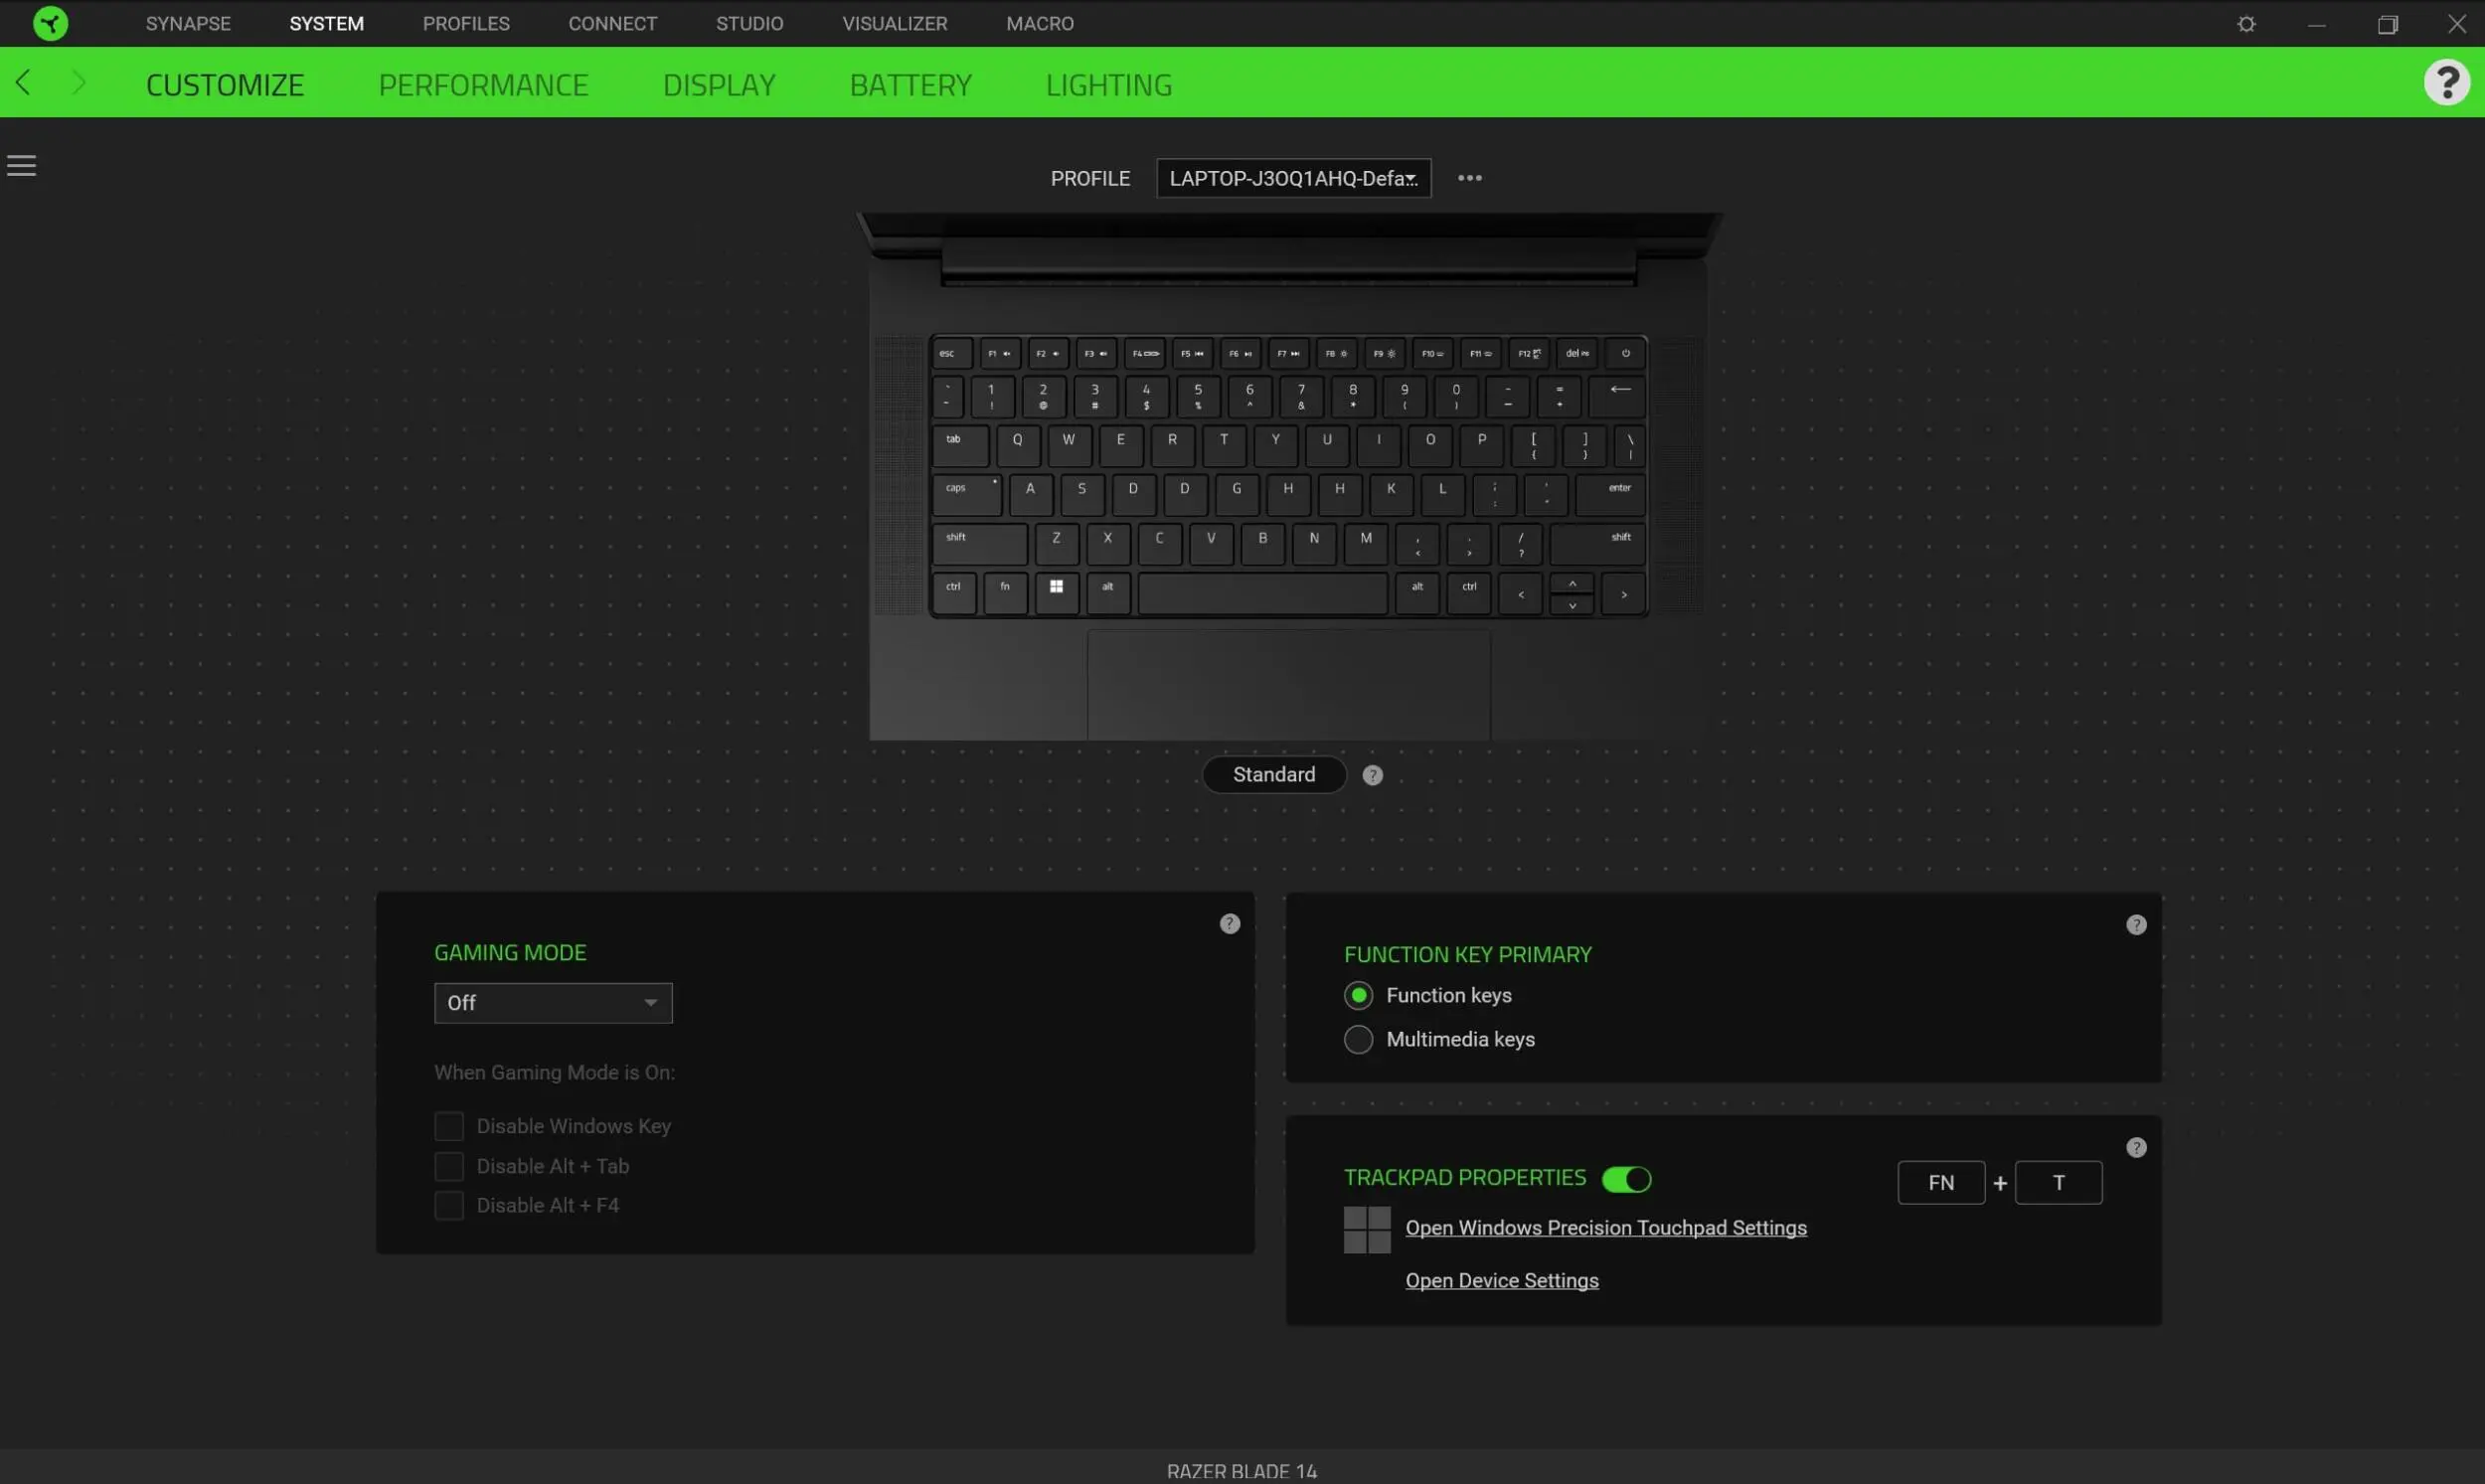Click the trackpad area on laptop image
Viewport: 2485px width, 1484px height.
click(x=1288, y=685)
